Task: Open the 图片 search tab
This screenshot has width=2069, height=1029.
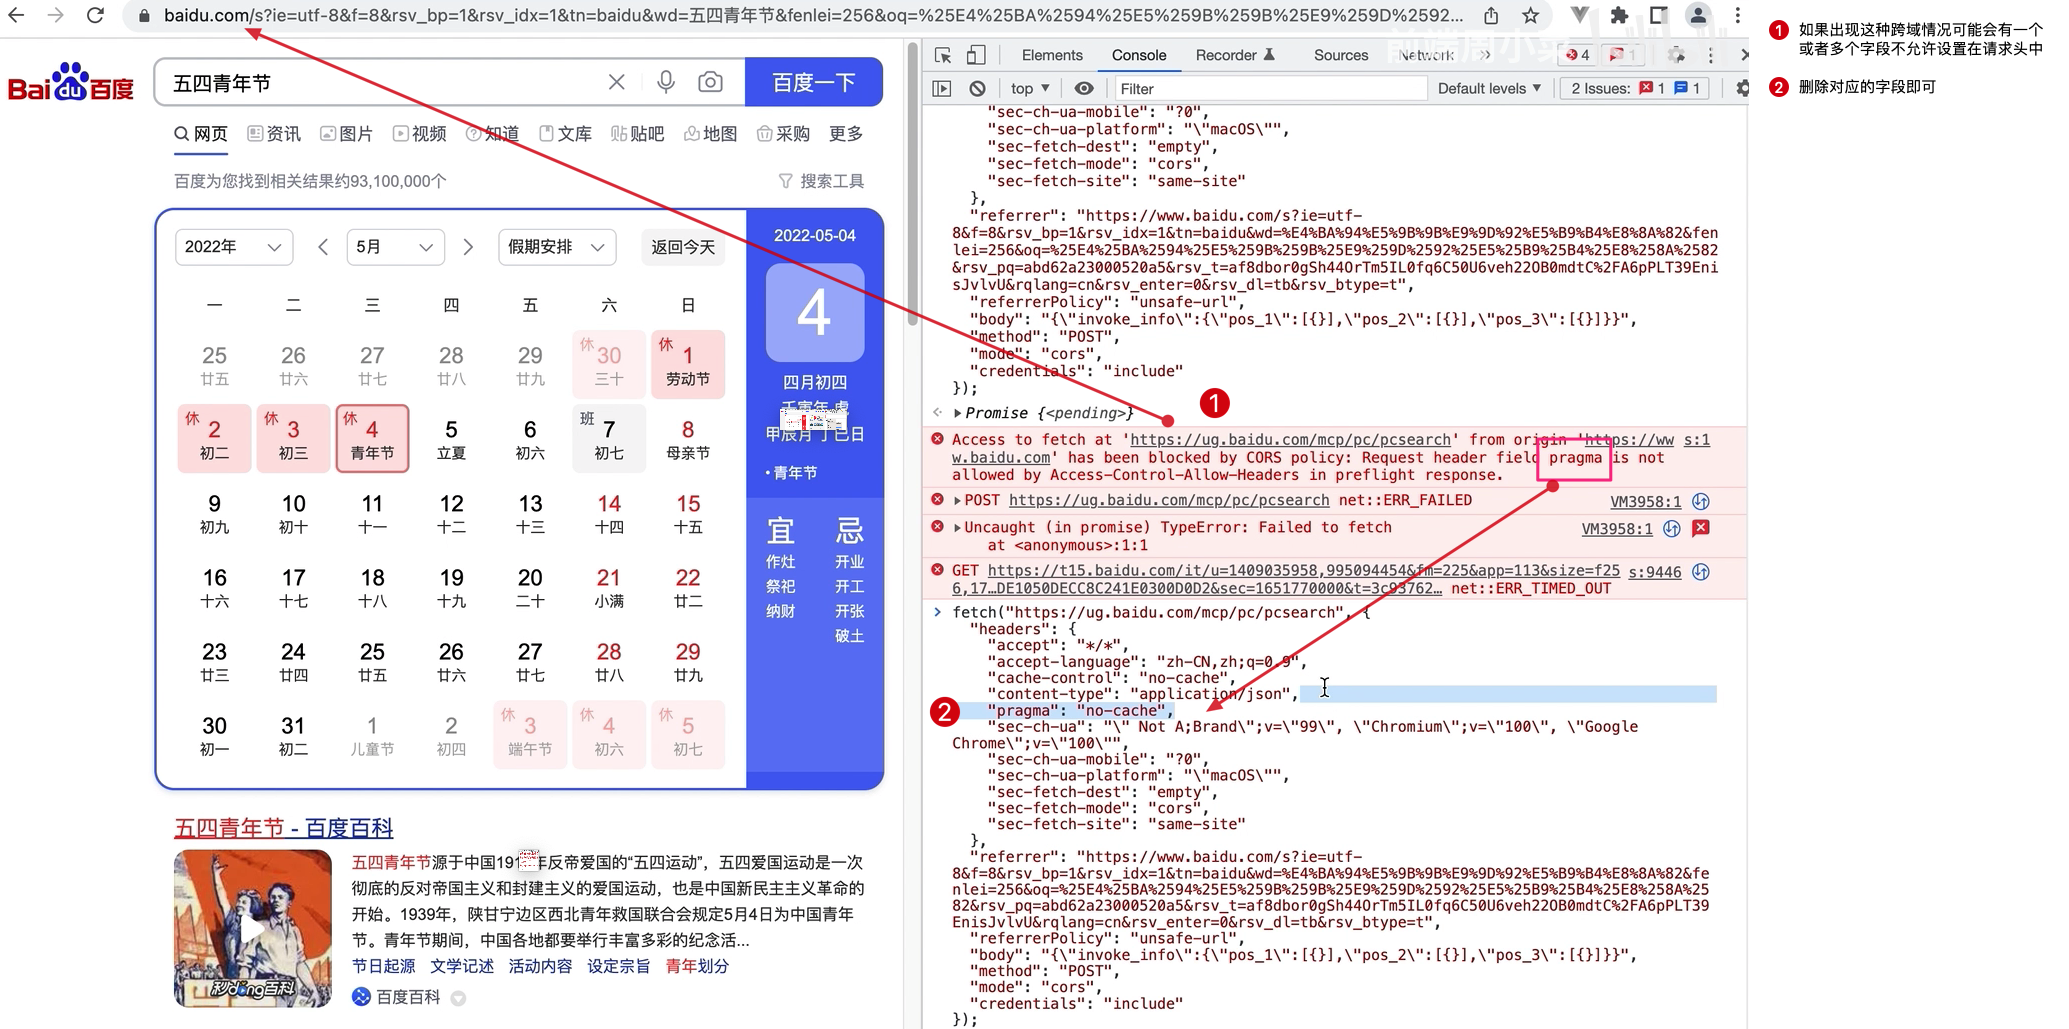Action: coord(346,134)
